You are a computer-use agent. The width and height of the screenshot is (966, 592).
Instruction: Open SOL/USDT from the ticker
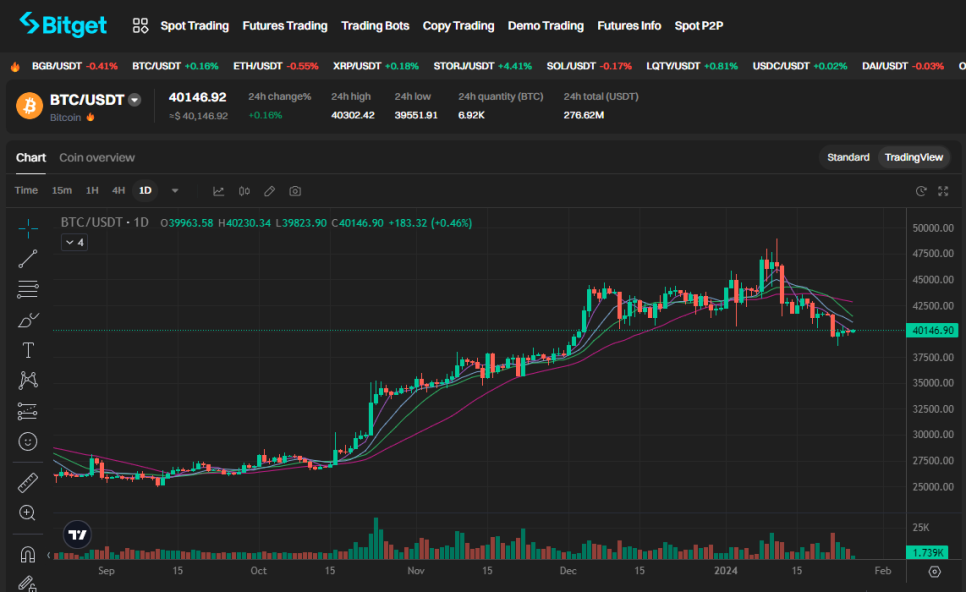(589, 66)
